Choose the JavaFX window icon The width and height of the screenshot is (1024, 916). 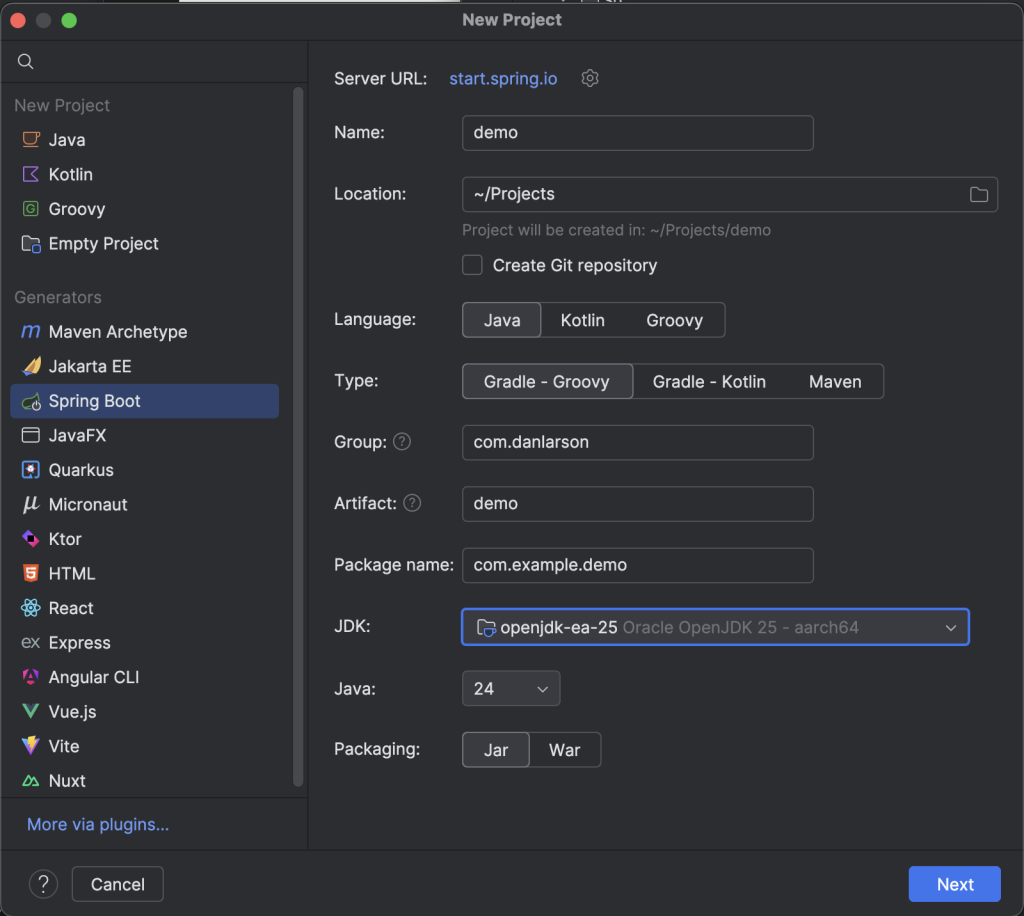tap(31, 435)
